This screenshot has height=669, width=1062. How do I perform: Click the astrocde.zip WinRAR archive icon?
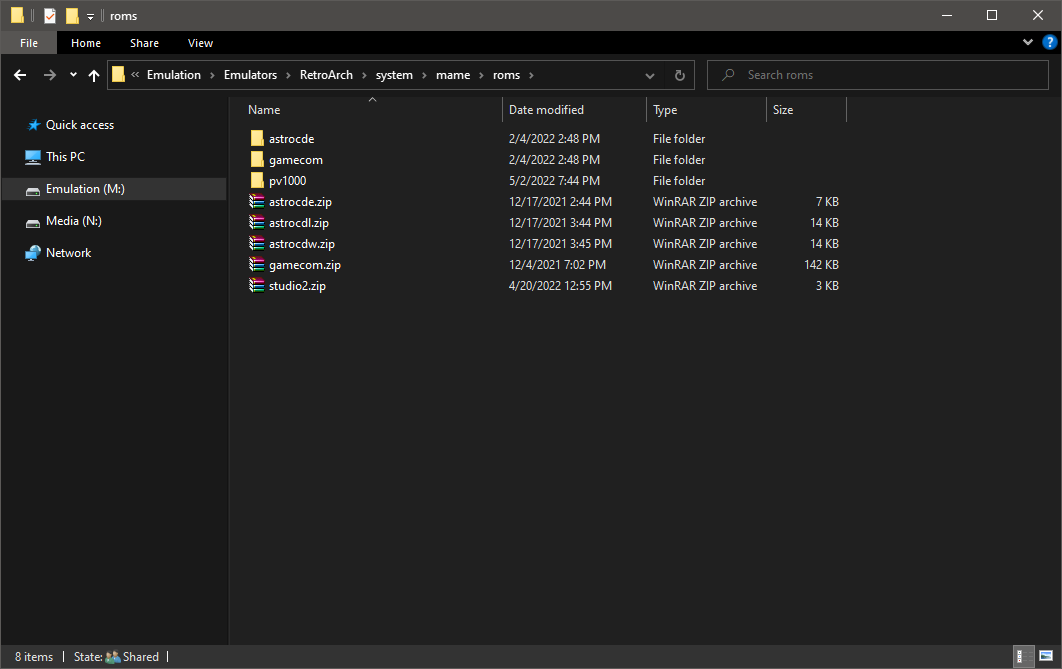coord(257,202)
